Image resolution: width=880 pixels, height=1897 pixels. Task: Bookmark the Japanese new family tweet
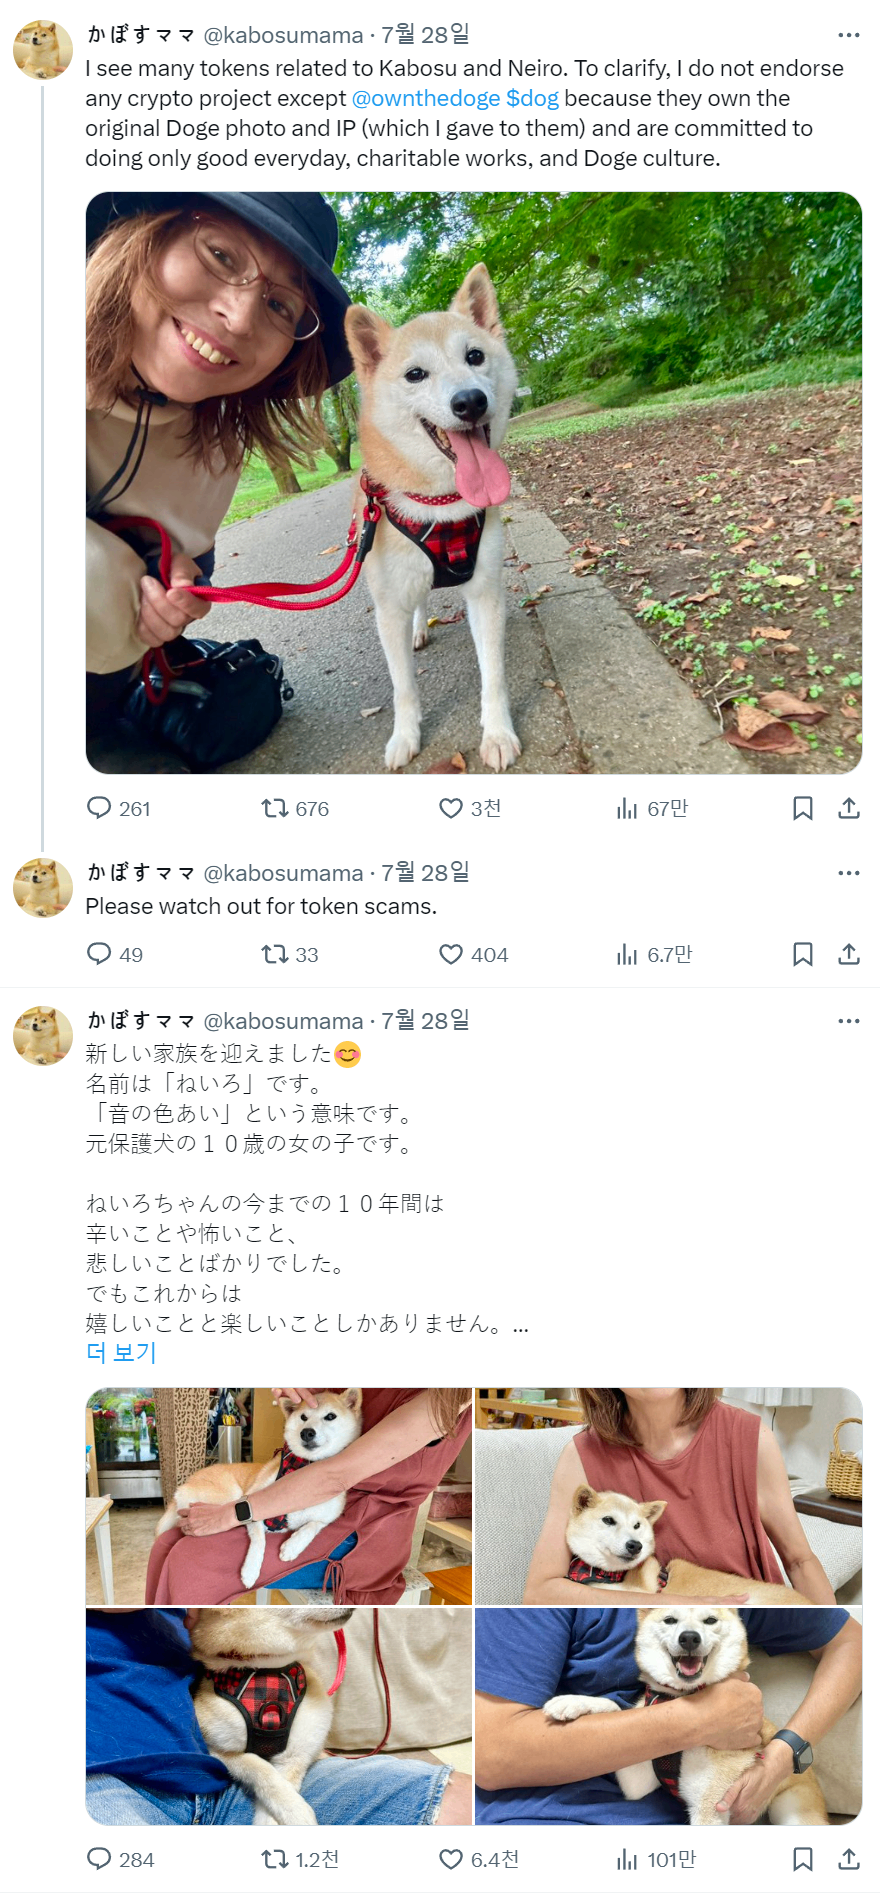point(803,1859)
